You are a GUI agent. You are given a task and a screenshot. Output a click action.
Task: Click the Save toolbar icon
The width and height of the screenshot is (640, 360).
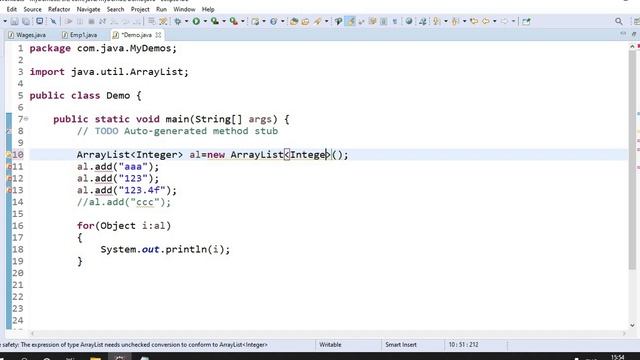(14, 21)
